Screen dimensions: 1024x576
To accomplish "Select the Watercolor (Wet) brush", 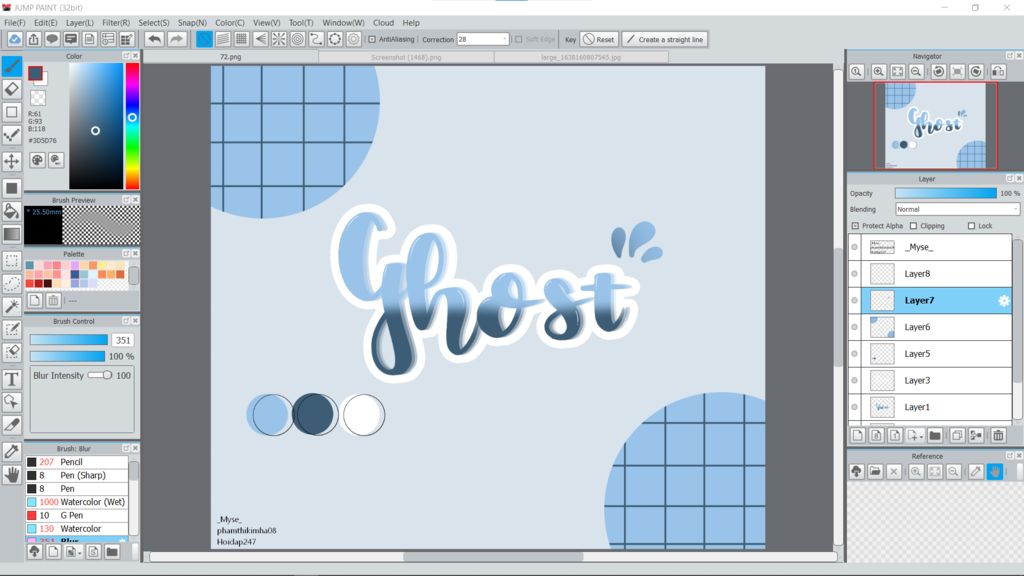I will (77, 502).
